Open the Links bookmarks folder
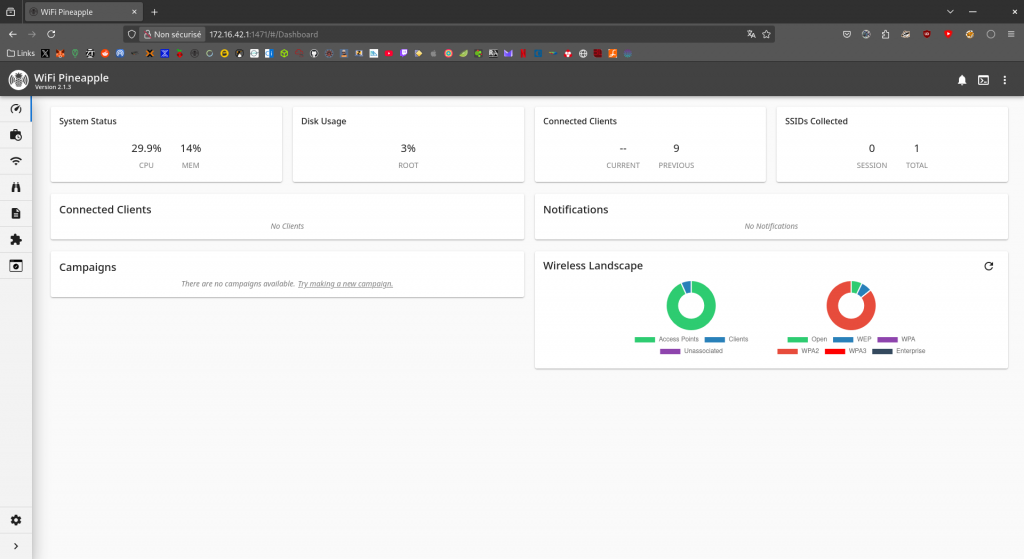 point(21,54)
